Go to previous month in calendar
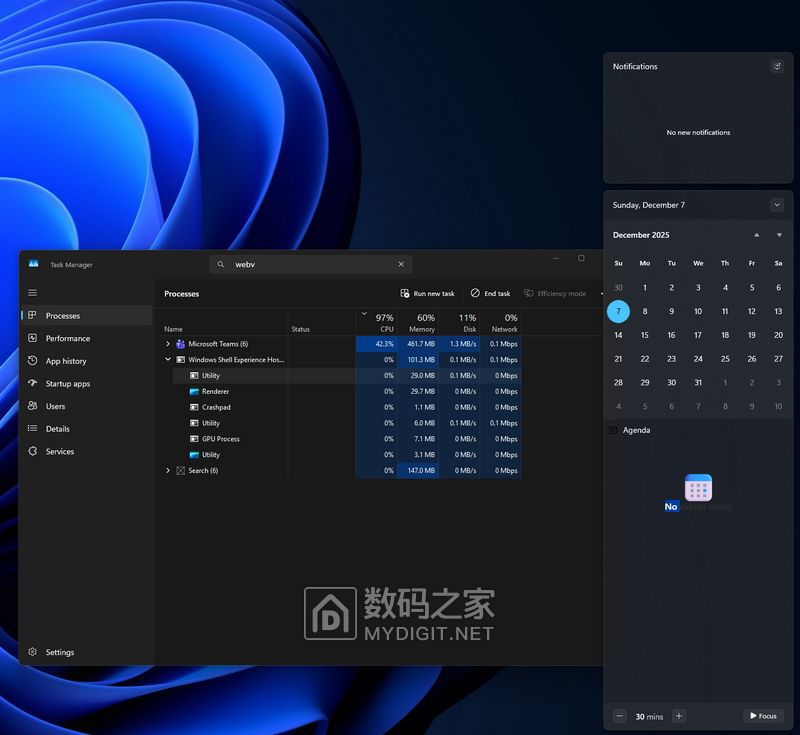Image resolution: width=800 pixels, height=735 pixels. pyautogui.click(x=757, y=235)
